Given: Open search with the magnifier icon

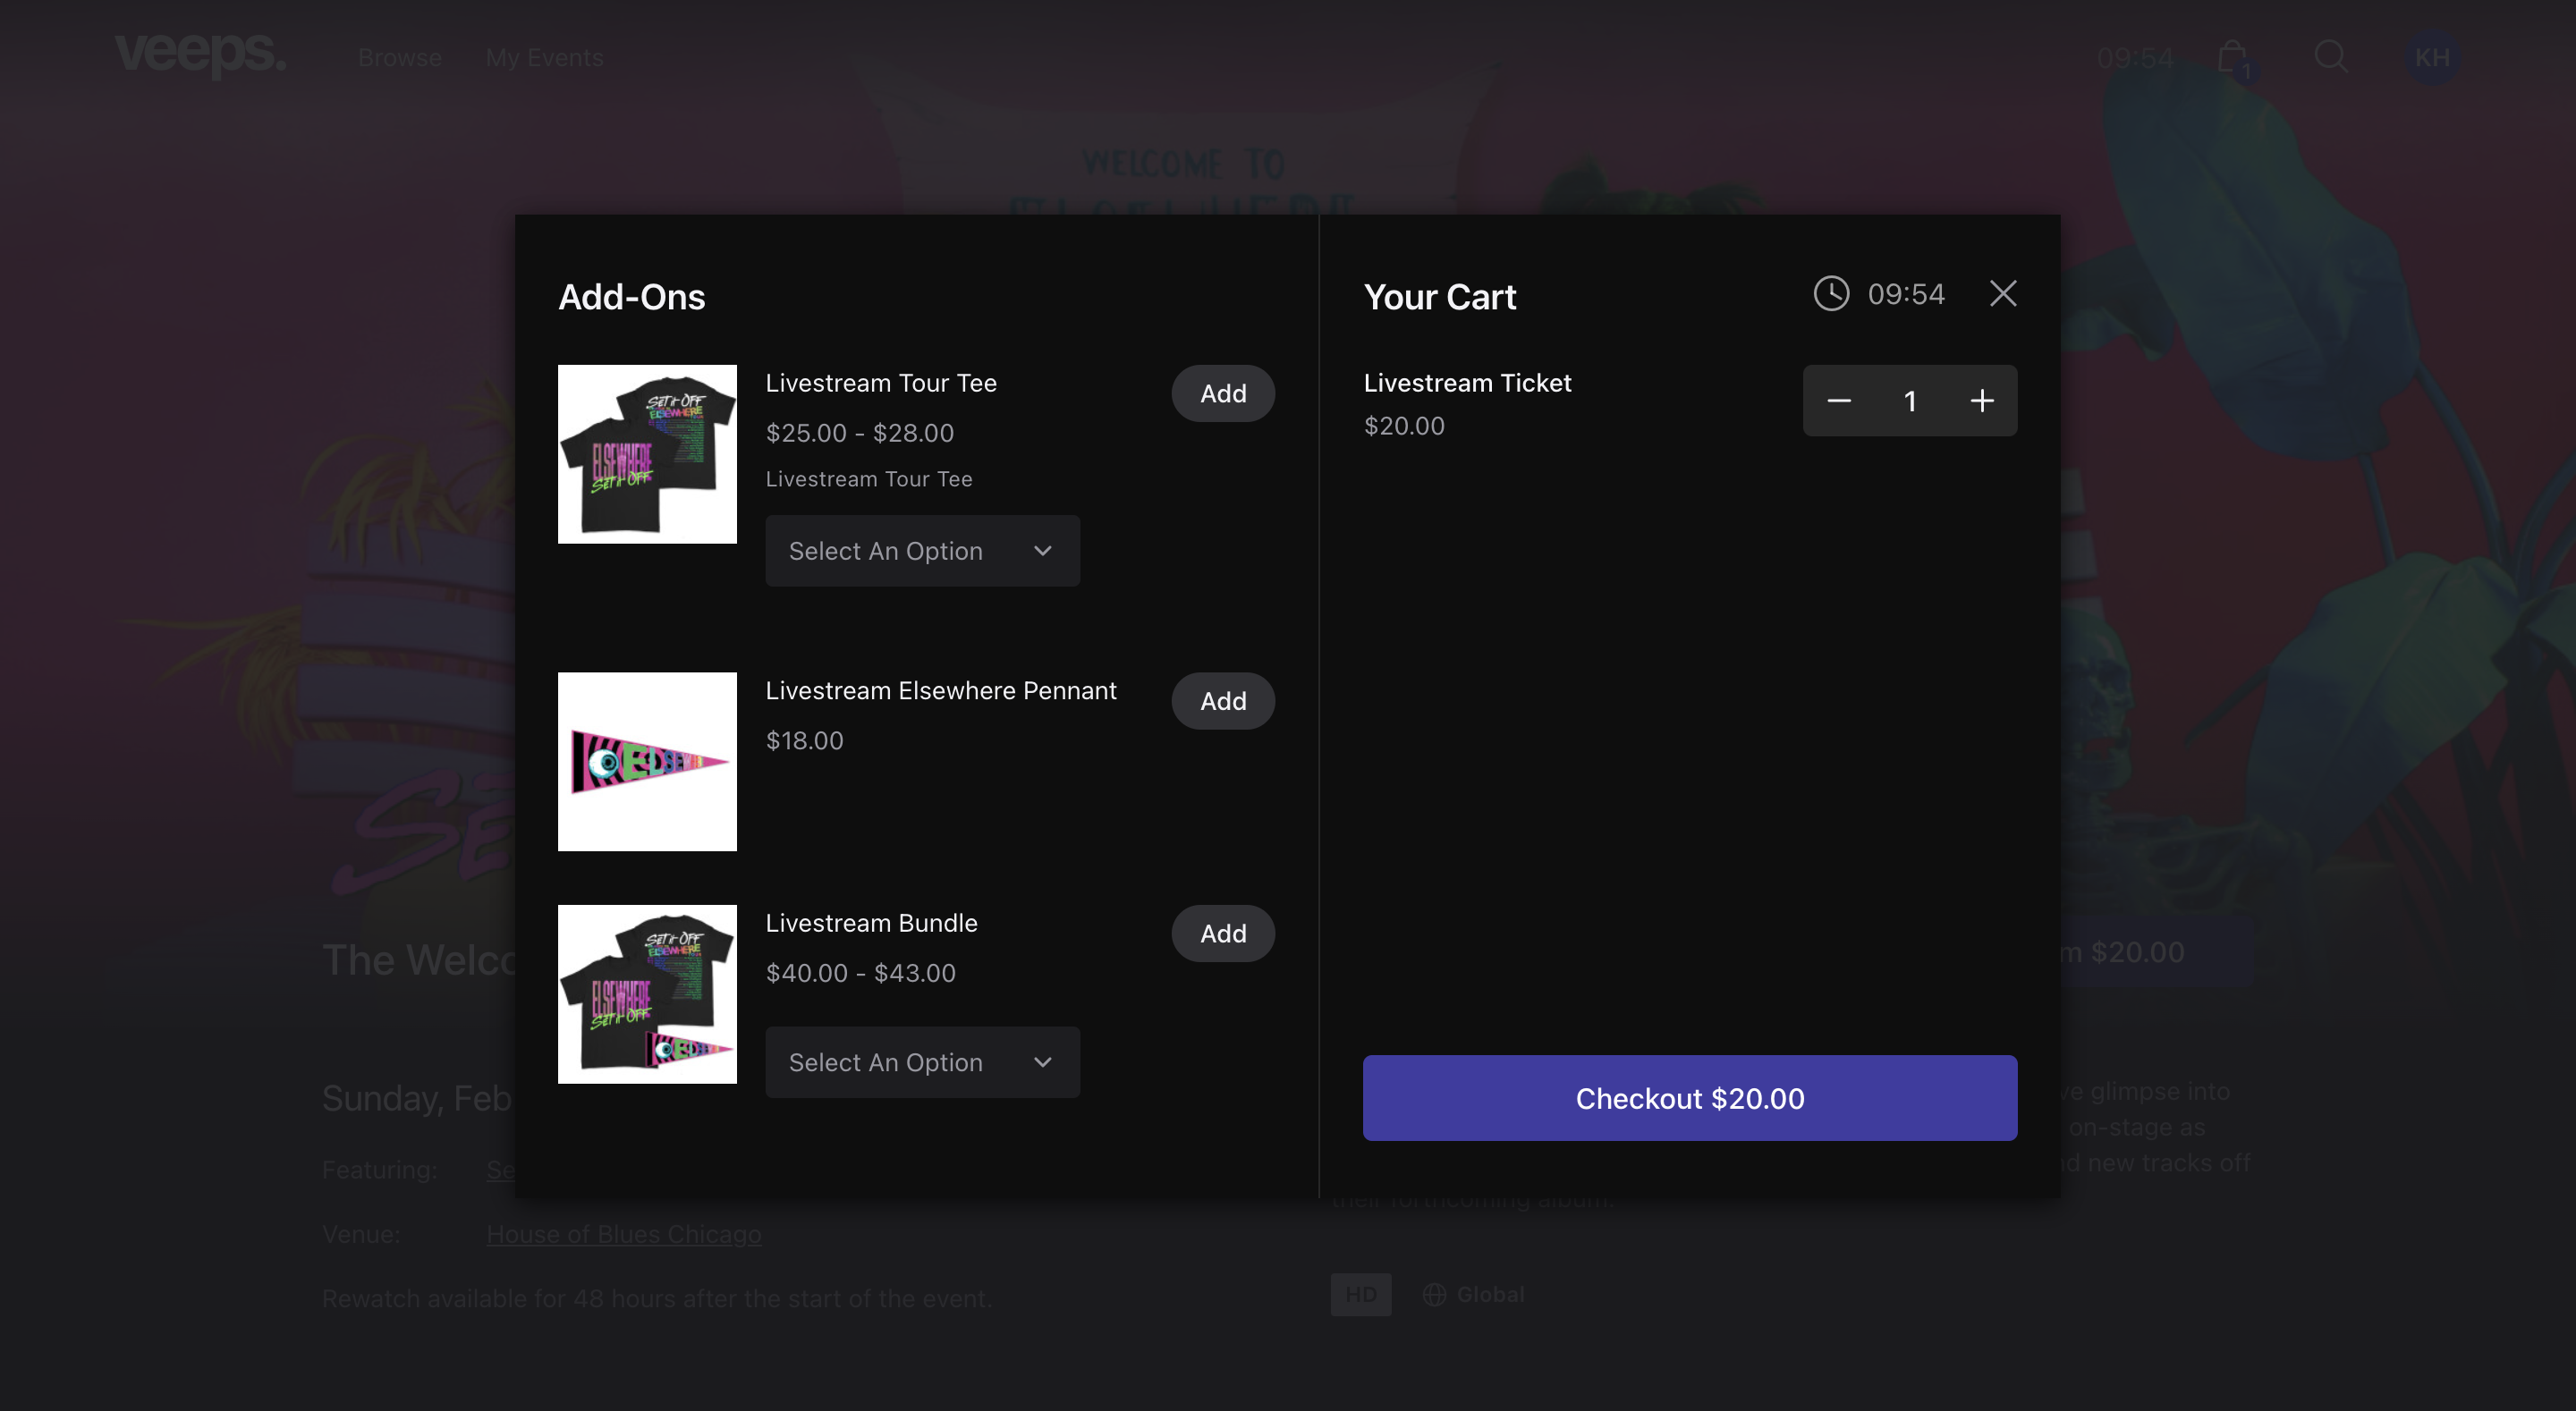Looking at the screenshot, I should pyautogui.click(x=2331, y=56).
